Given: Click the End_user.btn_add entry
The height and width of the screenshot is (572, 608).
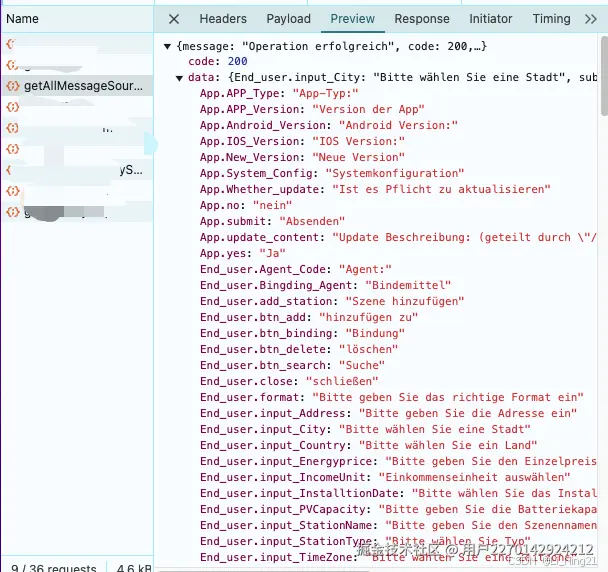Looking at the screenshot, I should pos(309,317).
